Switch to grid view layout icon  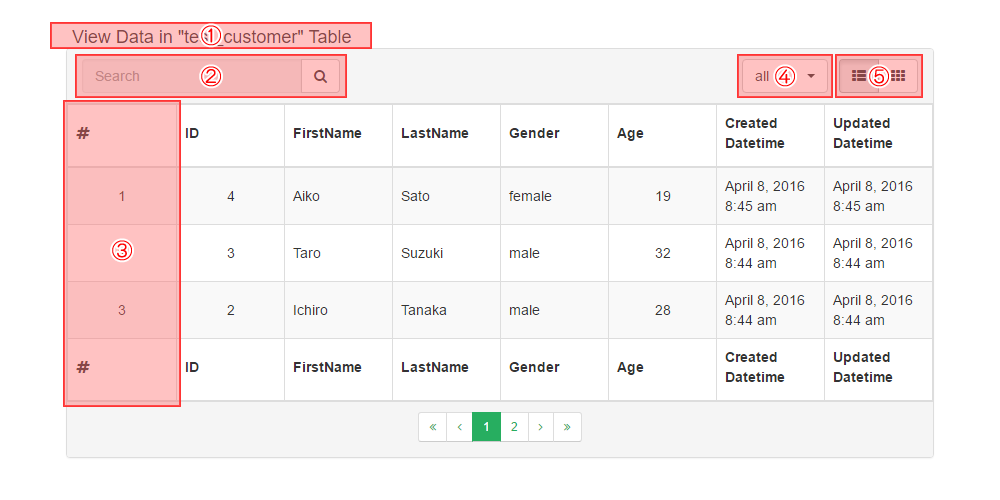[898, 76]
